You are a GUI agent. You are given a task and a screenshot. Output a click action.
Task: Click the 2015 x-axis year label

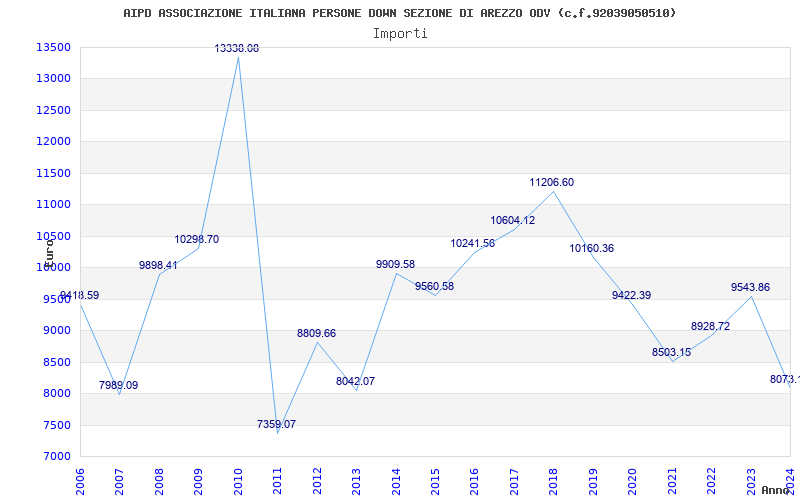pyautogui.click(x=435, y=481)
